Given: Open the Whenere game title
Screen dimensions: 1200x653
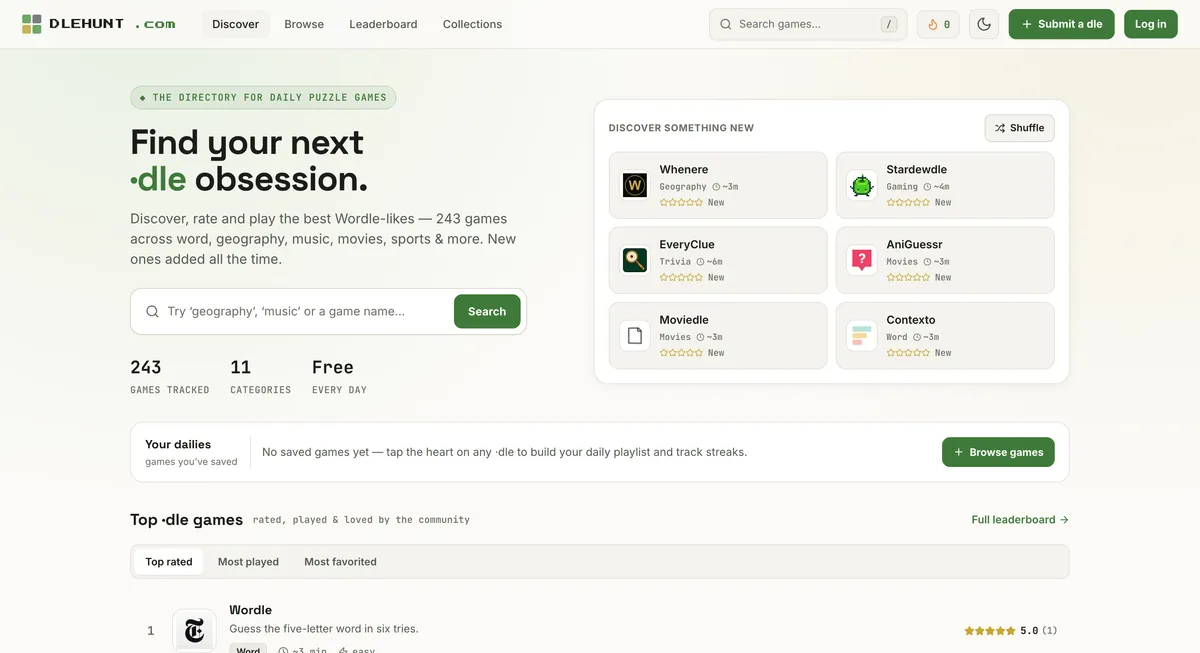Looking at the screenshot, I should 684,170.
